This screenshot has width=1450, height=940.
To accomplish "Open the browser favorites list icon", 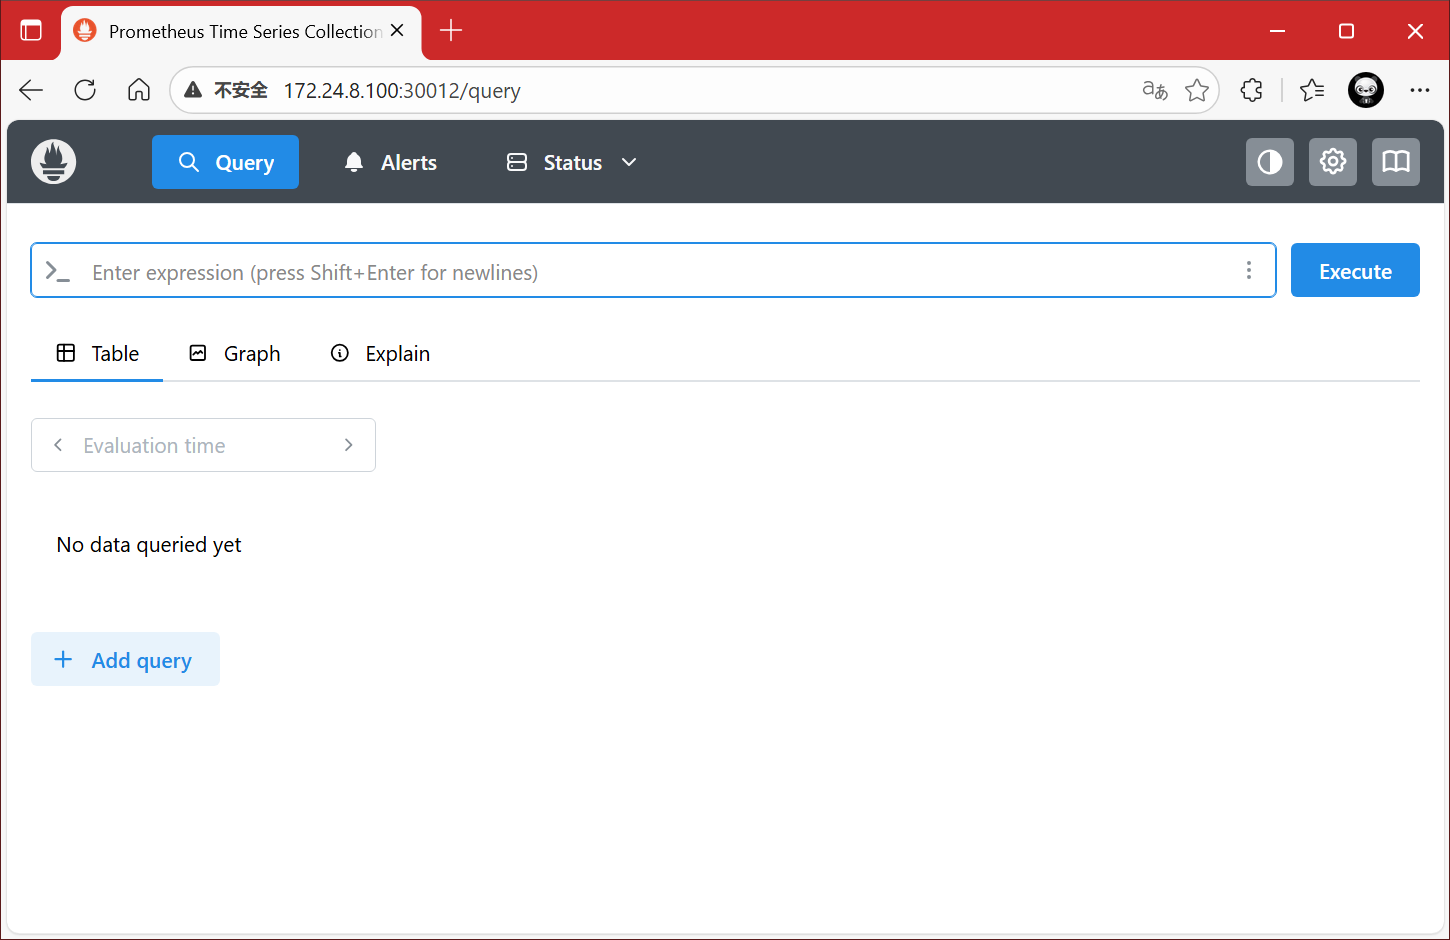I will (x=1312, y=90).
